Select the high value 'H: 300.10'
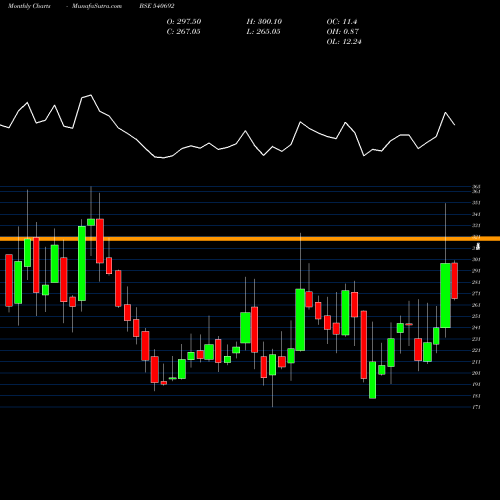Viewport: 500px width, 500px height. click(264, 22)
